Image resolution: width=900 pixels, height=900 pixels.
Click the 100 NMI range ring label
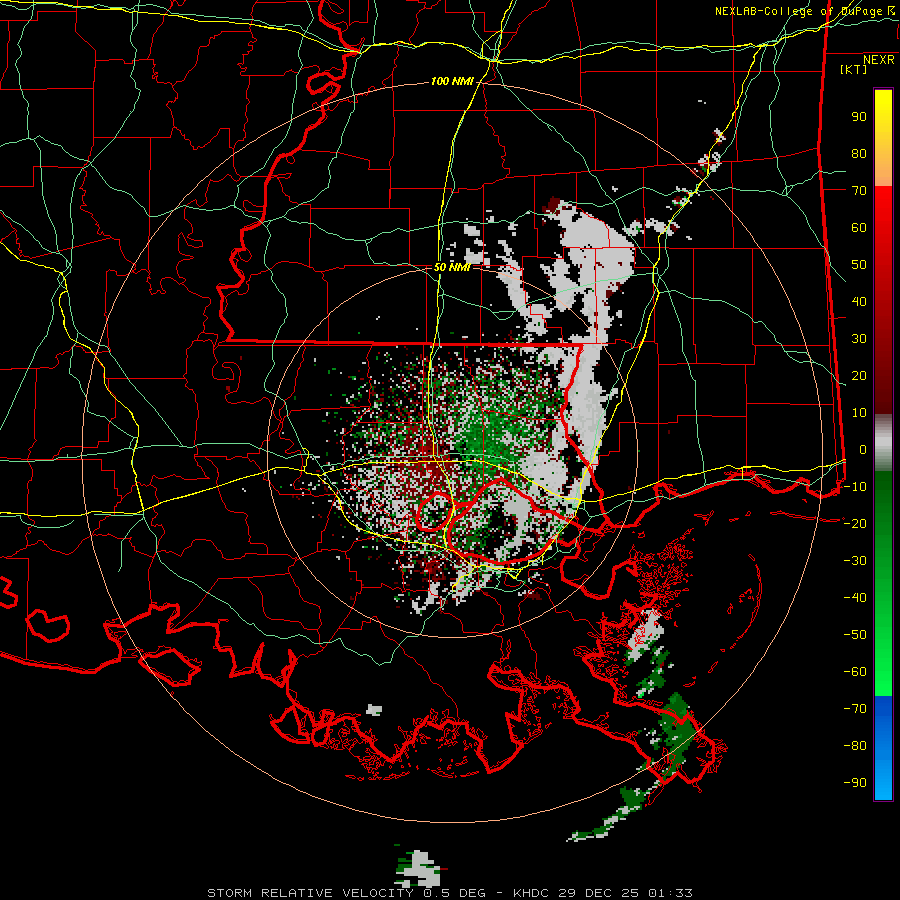[x=452, y=82]
